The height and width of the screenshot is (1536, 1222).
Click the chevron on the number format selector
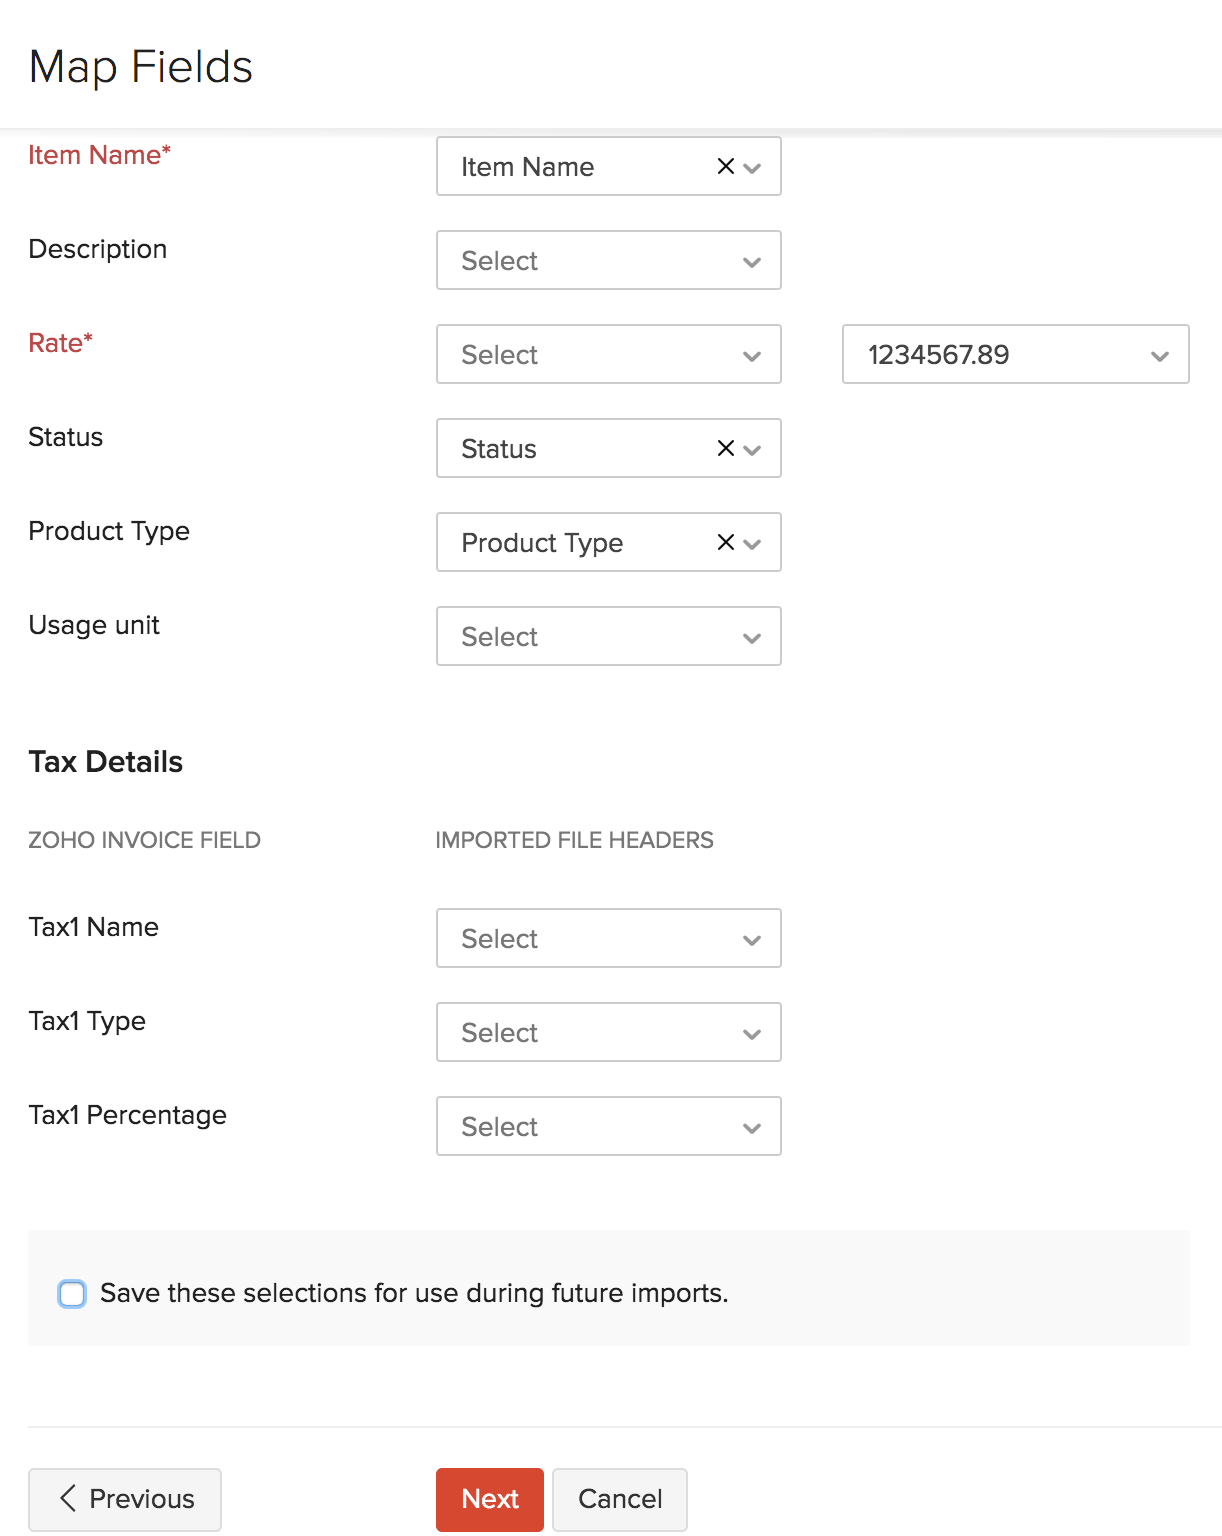pos(1159,354)
